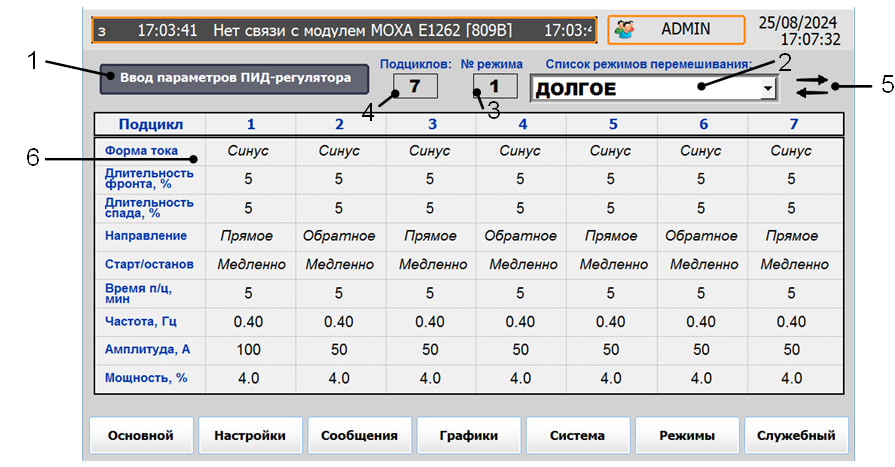Click Время п/ц value in subcycle 3
Screen dimensions: 895x467
point(430,293)
